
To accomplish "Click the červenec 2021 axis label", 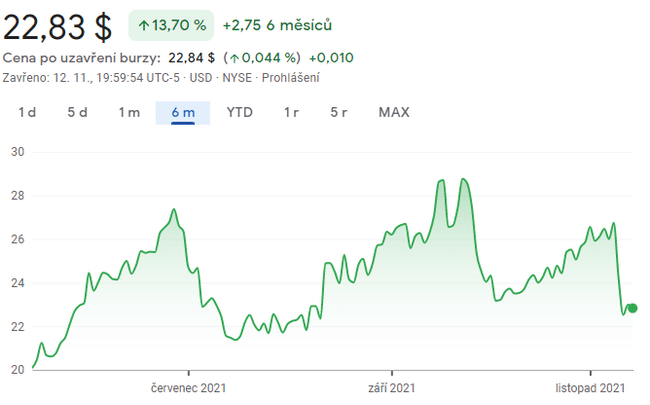I will point(188,387).
